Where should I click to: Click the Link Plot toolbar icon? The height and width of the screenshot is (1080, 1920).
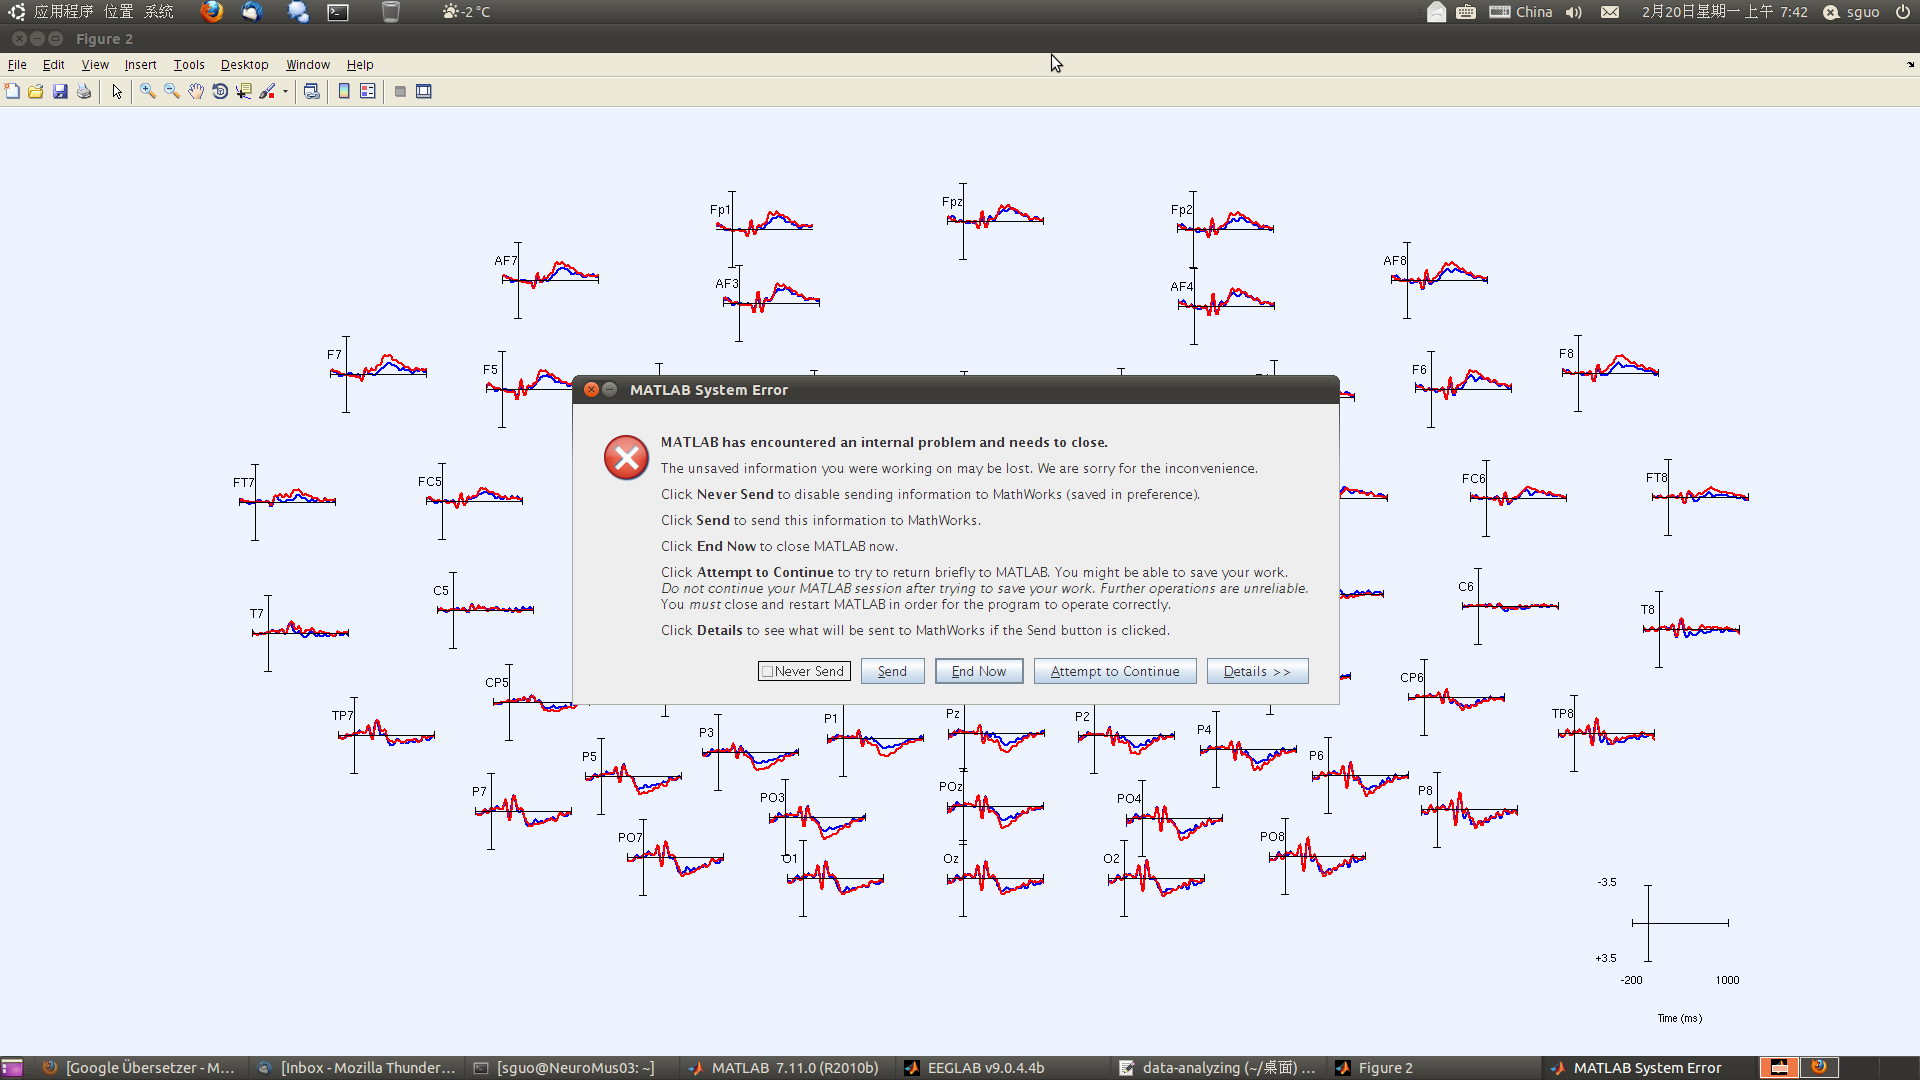coord(312,91)
